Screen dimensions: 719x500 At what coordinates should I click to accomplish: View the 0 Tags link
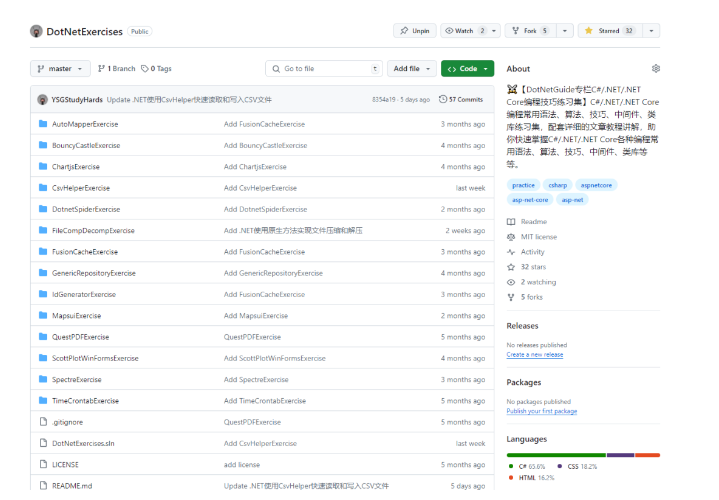156,68
